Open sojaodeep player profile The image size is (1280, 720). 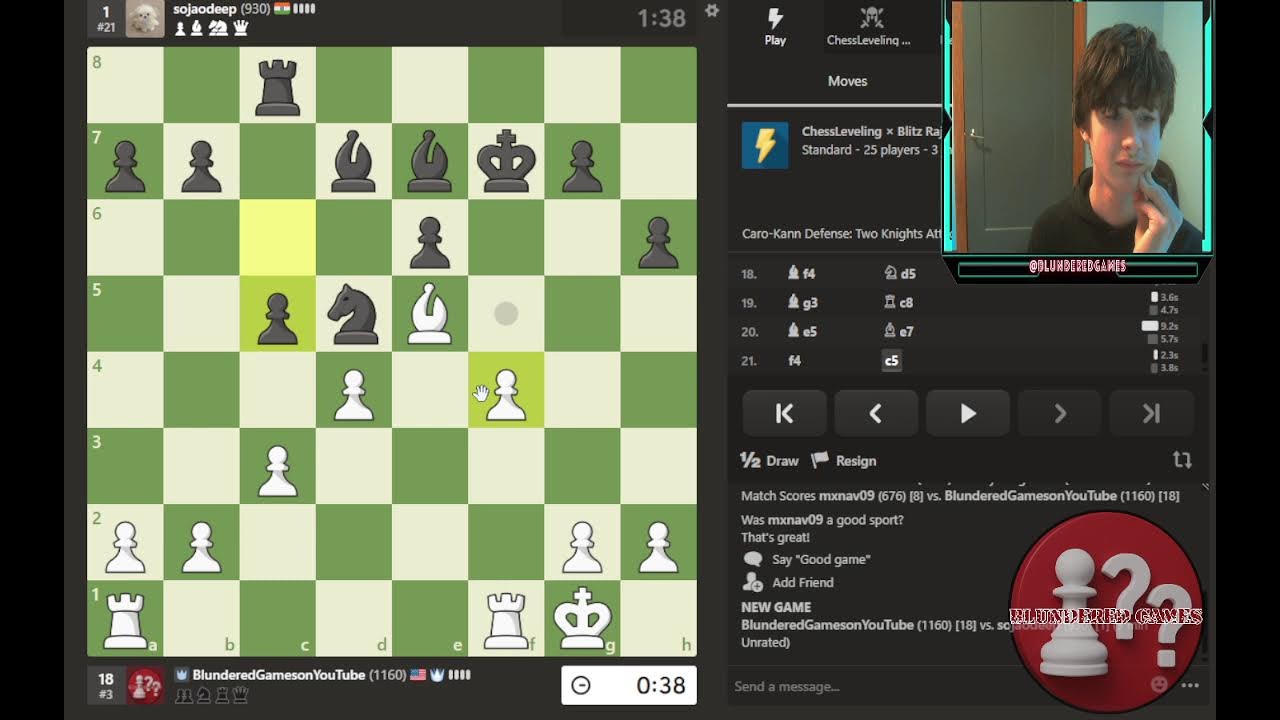point(205,9)
